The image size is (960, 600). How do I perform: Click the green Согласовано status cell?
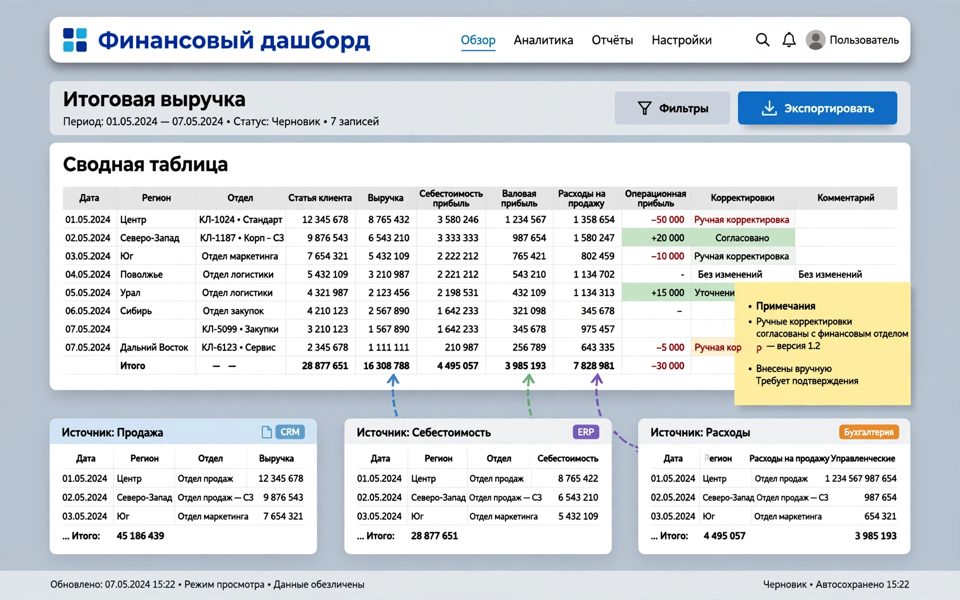[742, 238]
